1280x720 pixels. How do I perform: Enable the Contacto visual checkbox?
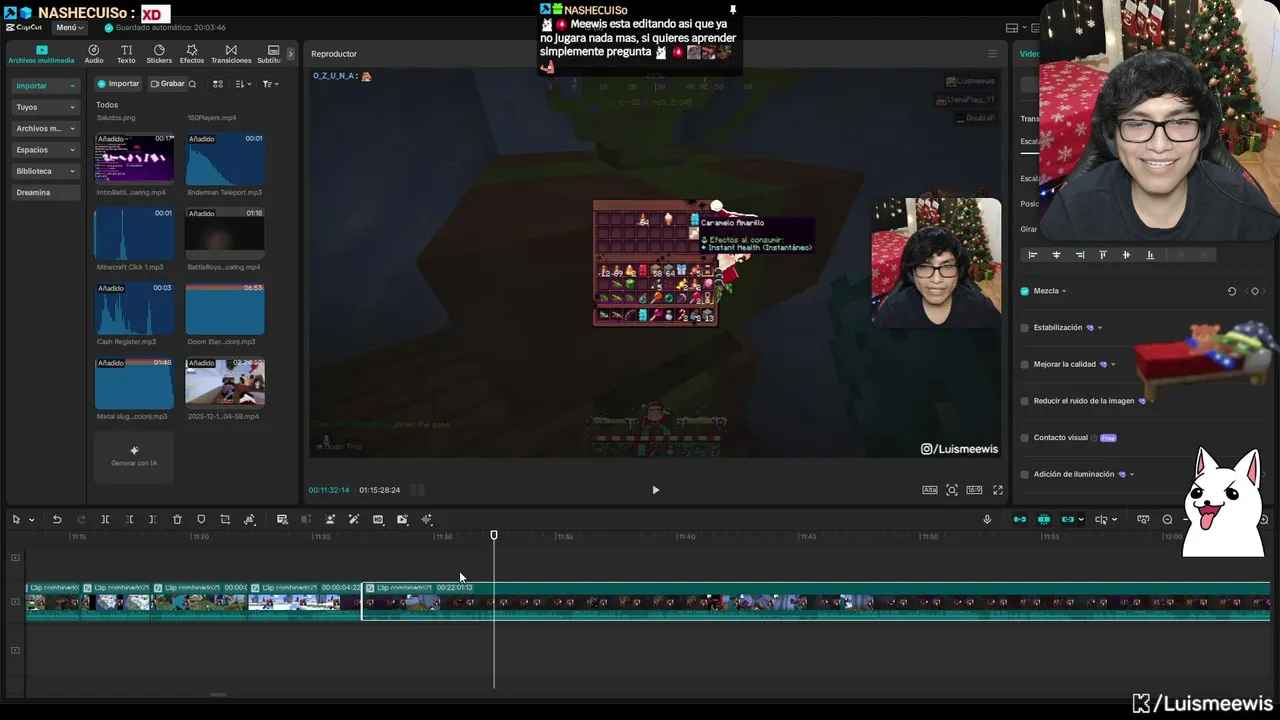pos(1024,438)
